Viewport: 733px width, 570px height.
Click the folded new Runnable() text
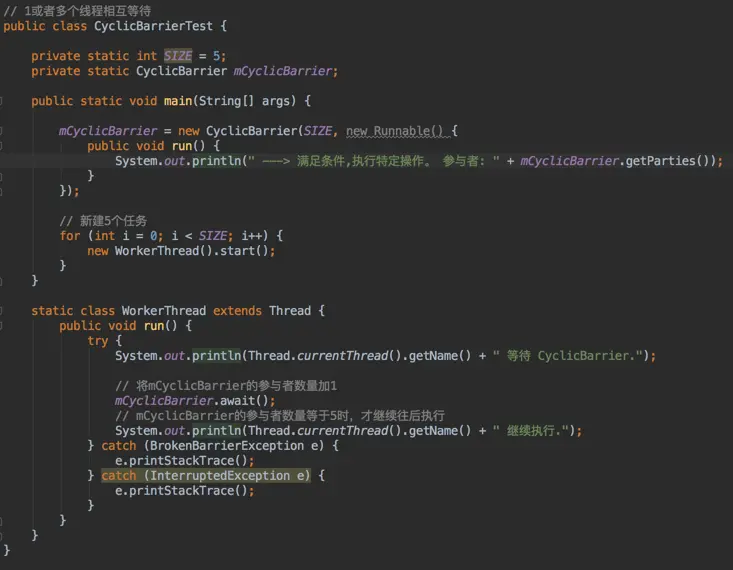click(394, 131)
